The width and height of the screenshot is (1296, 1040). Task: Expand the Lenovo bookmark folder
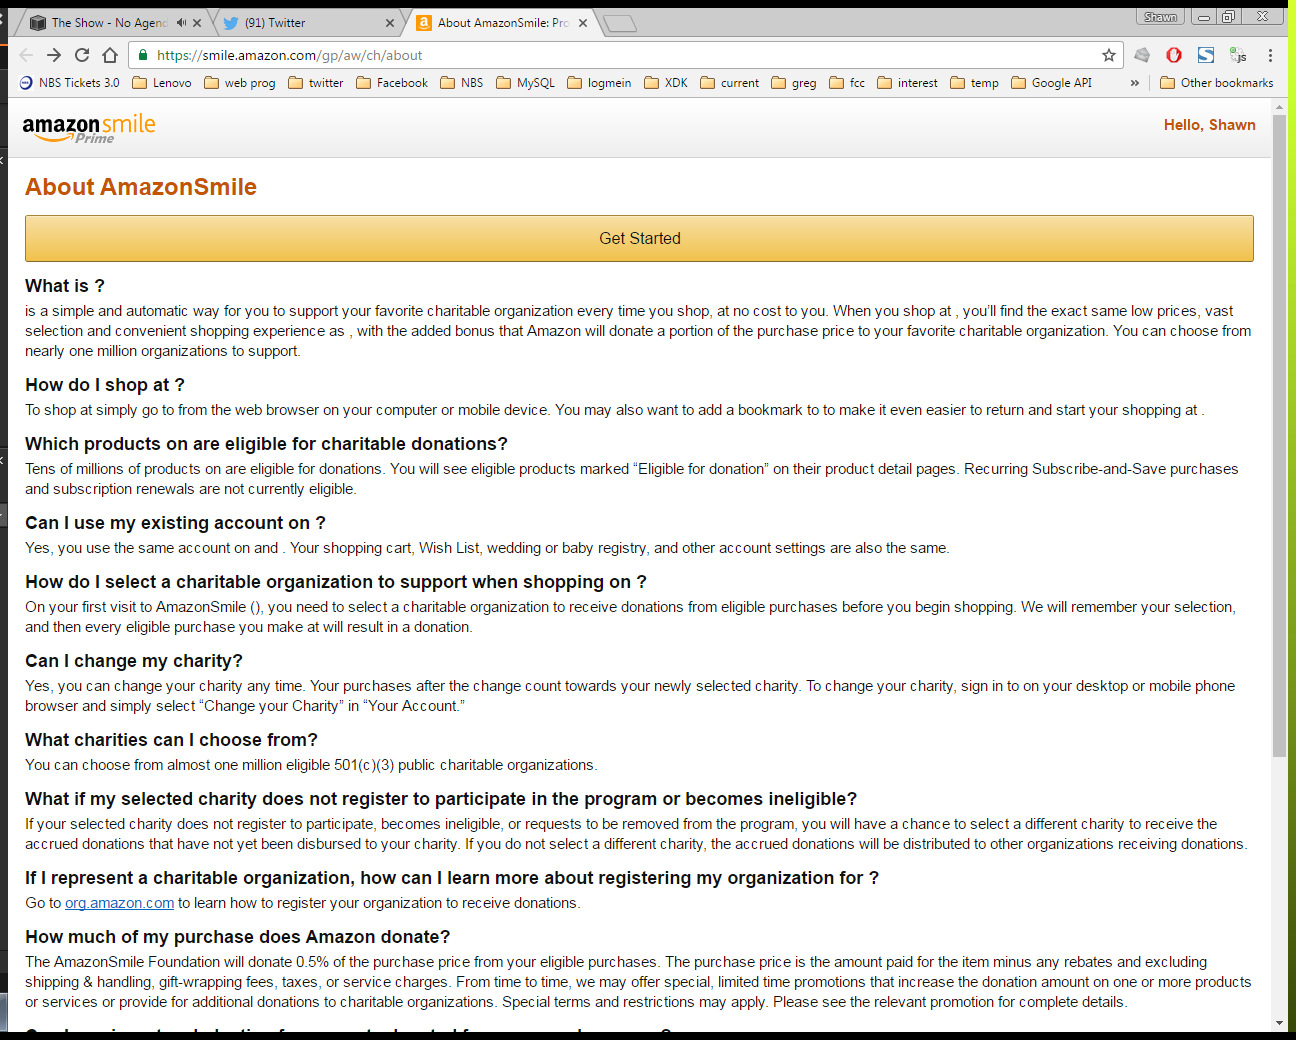162,83
